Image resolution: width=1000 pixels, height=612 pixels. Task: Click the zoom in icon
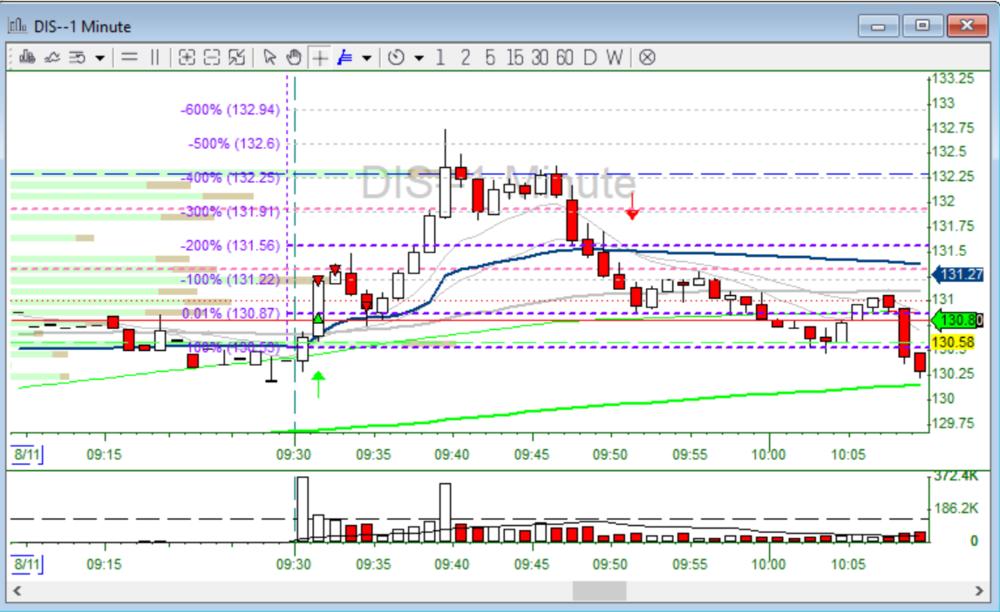pos(186,57)
